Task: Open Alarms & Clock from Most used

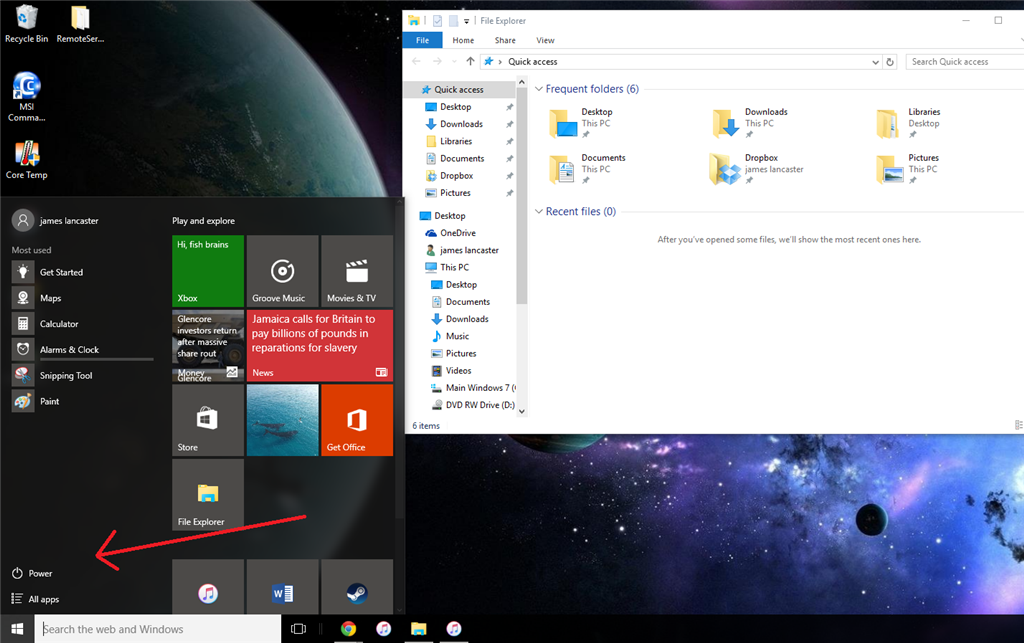Action: point(82,349)
